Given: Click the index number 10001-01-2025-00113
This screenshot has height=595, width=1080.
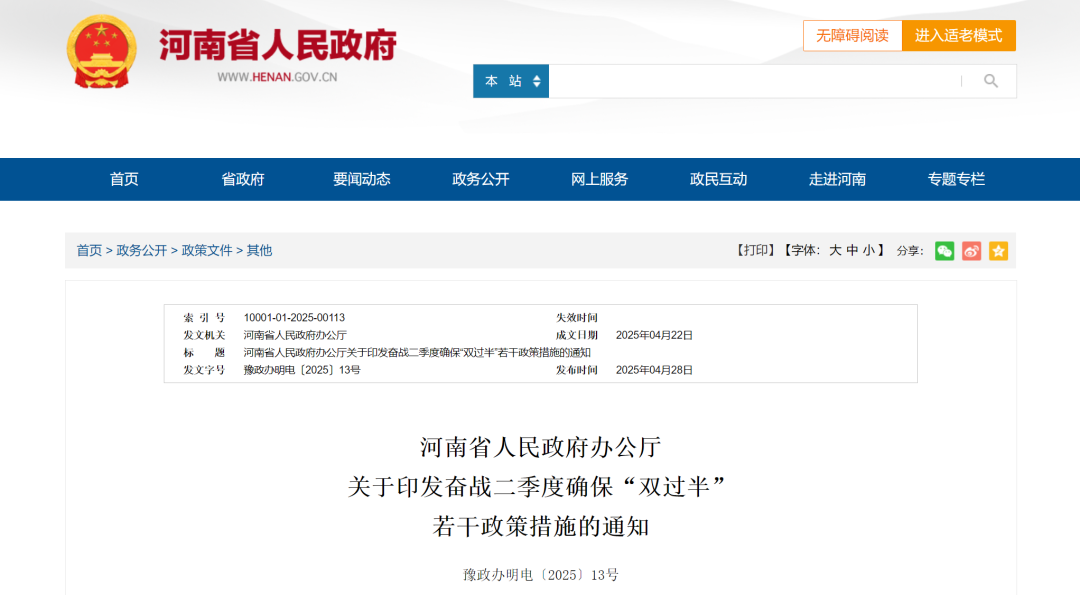Looking at the screenshot, I should coord(294,317).
